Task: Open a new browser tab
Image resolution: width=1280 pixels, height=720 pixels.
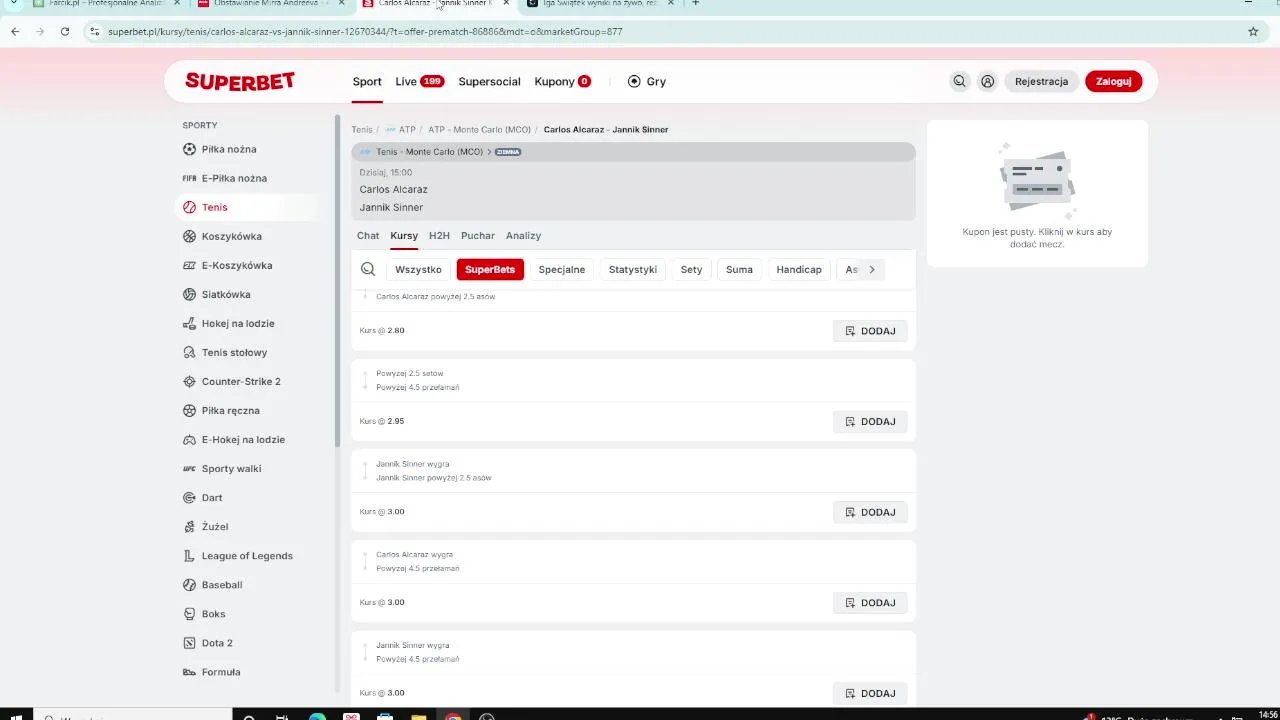Action: point(696,3)
